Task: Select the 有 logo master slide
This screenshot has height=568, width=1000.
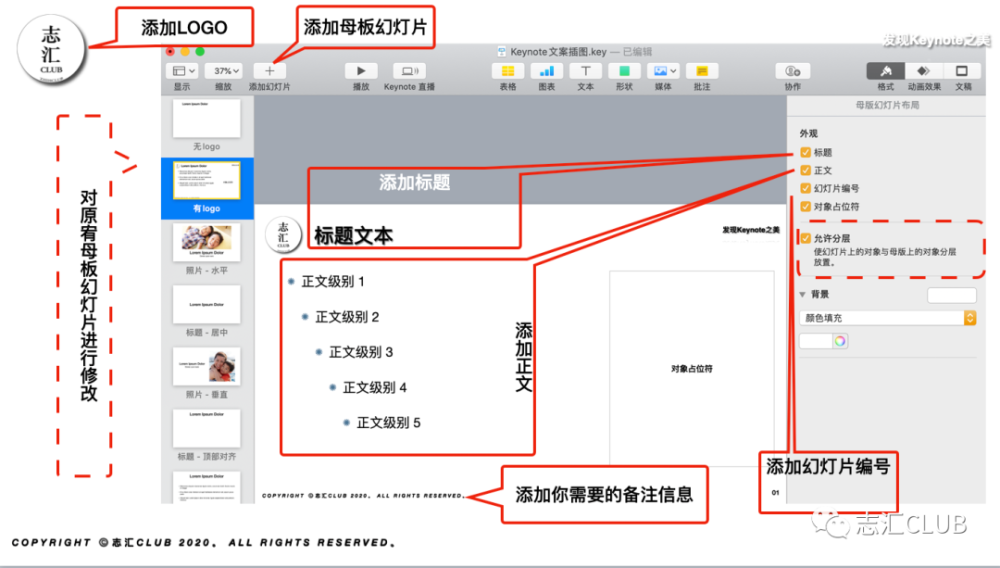Action: pos(207,180)
